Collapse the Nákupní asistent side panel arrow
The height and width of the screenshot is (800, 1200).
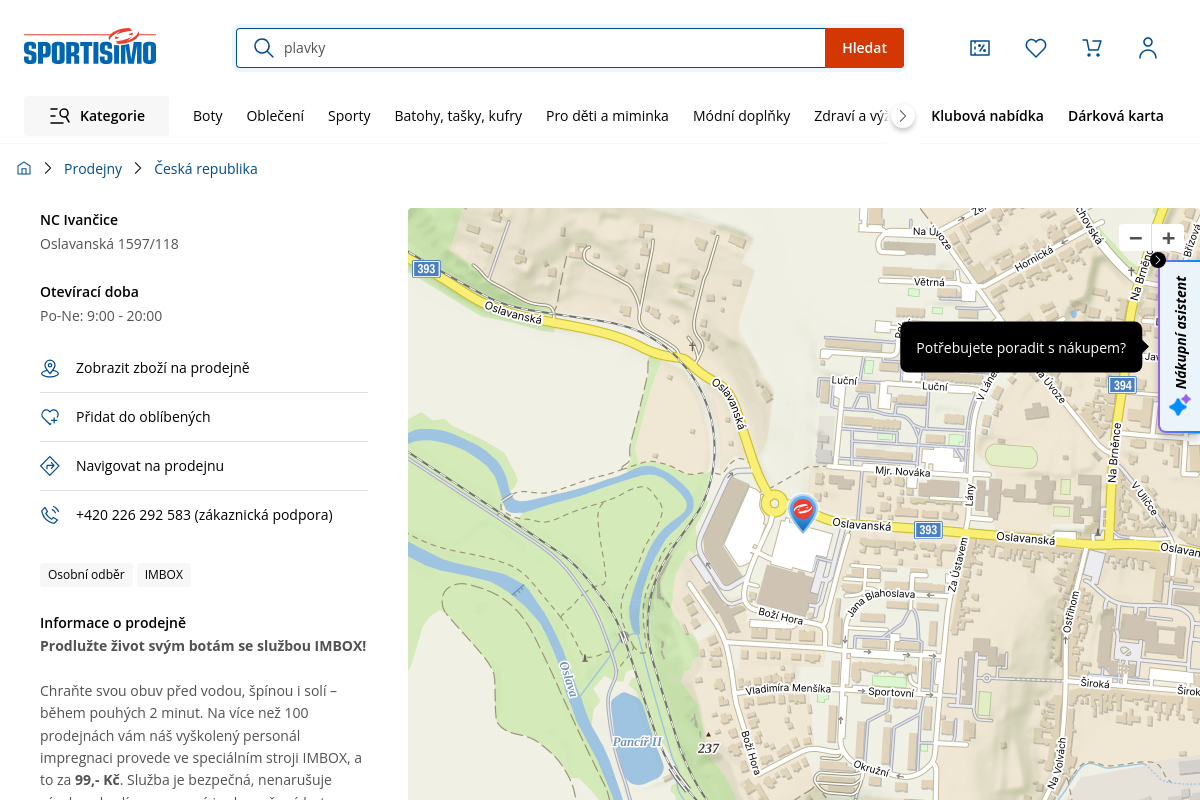pos(1158,260)
